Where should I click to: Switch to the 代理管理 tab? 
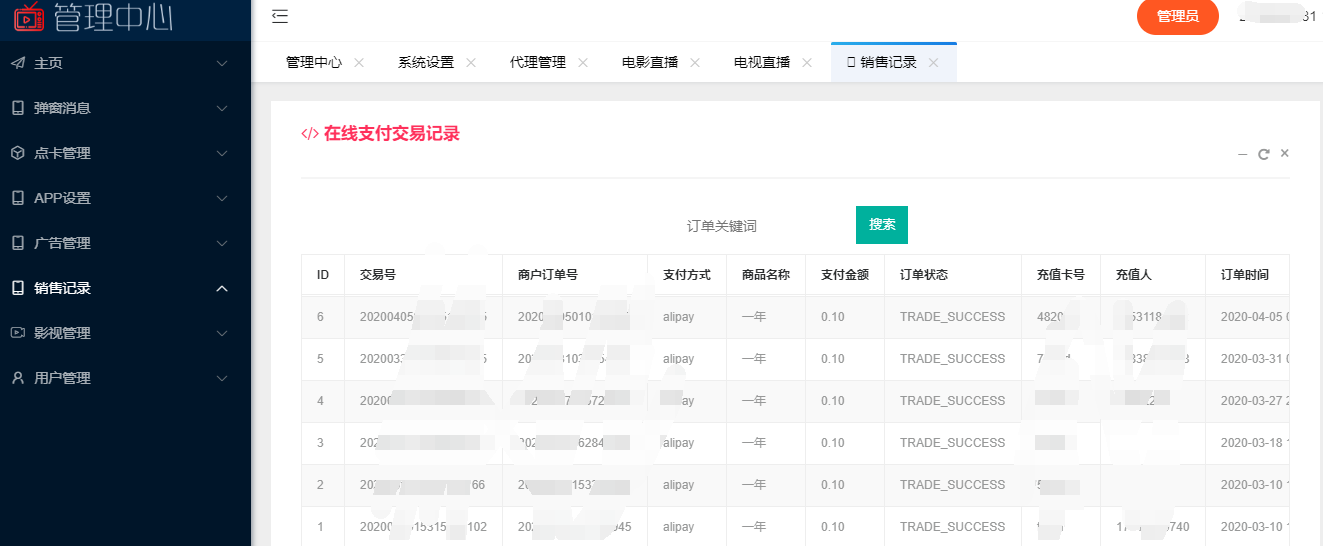pos(537,62)
